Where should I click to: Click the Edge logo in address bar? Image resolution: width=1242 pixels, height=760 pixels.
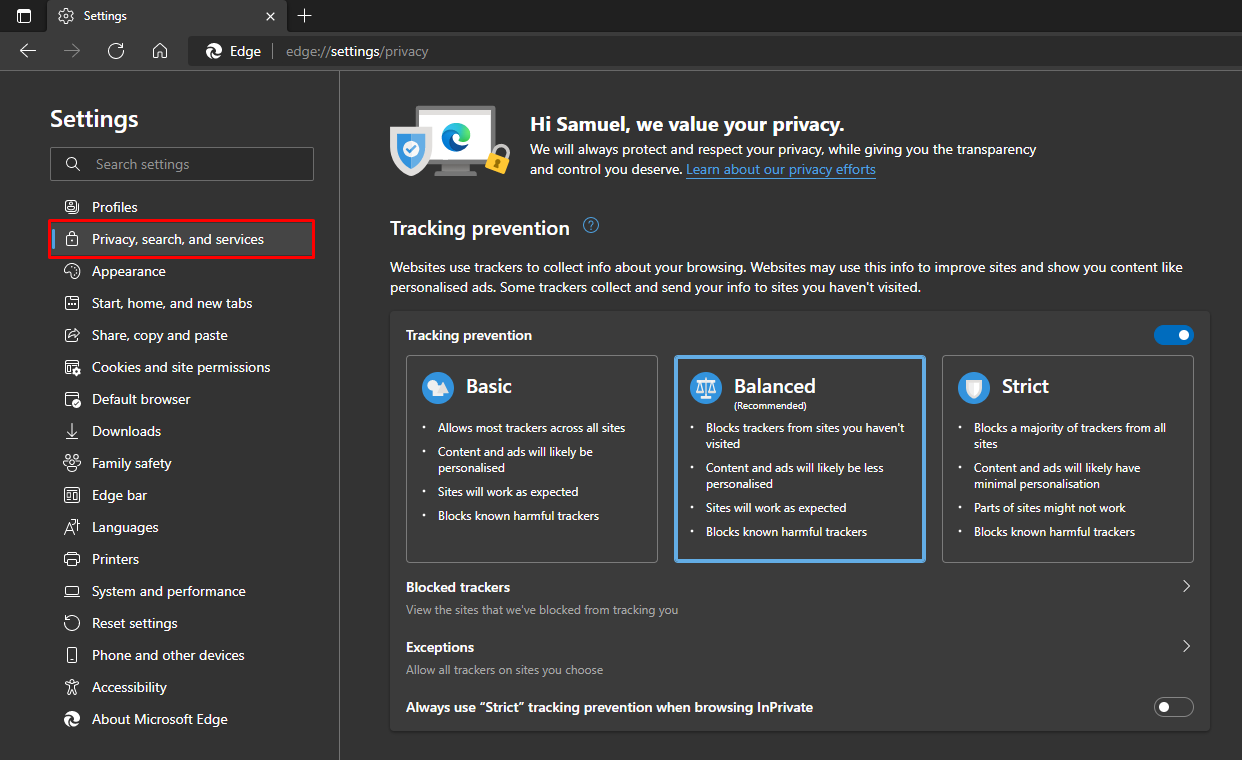214,51
